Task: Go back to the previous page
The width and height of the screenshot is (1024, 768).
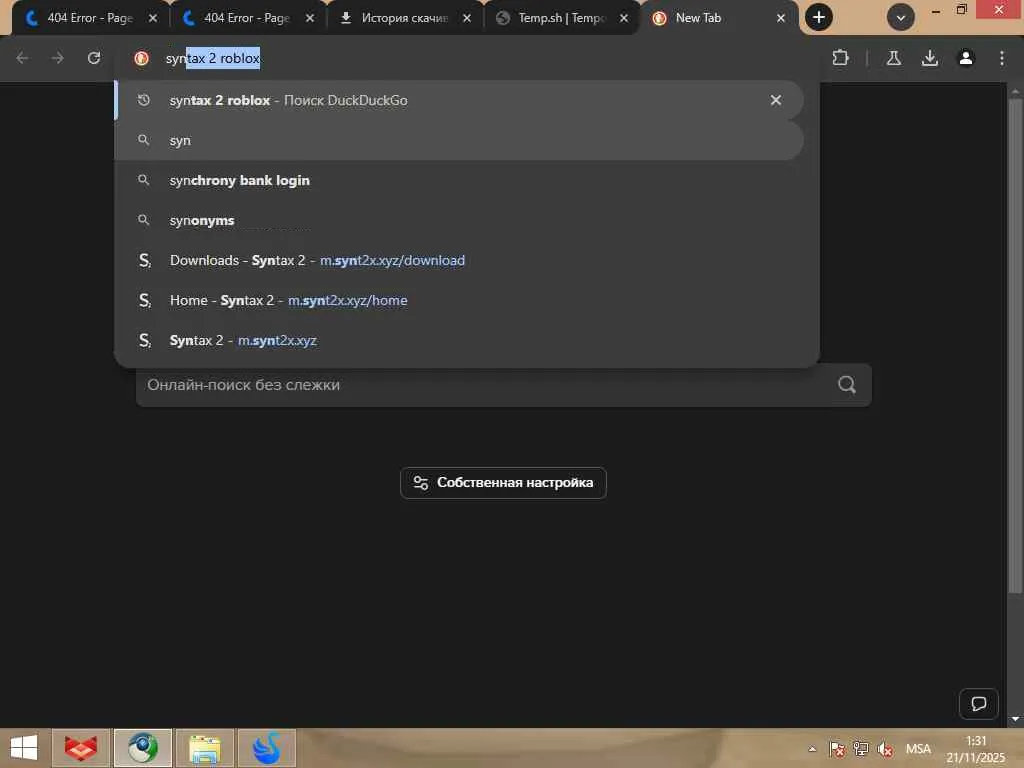Action: [x=22, y=58]
